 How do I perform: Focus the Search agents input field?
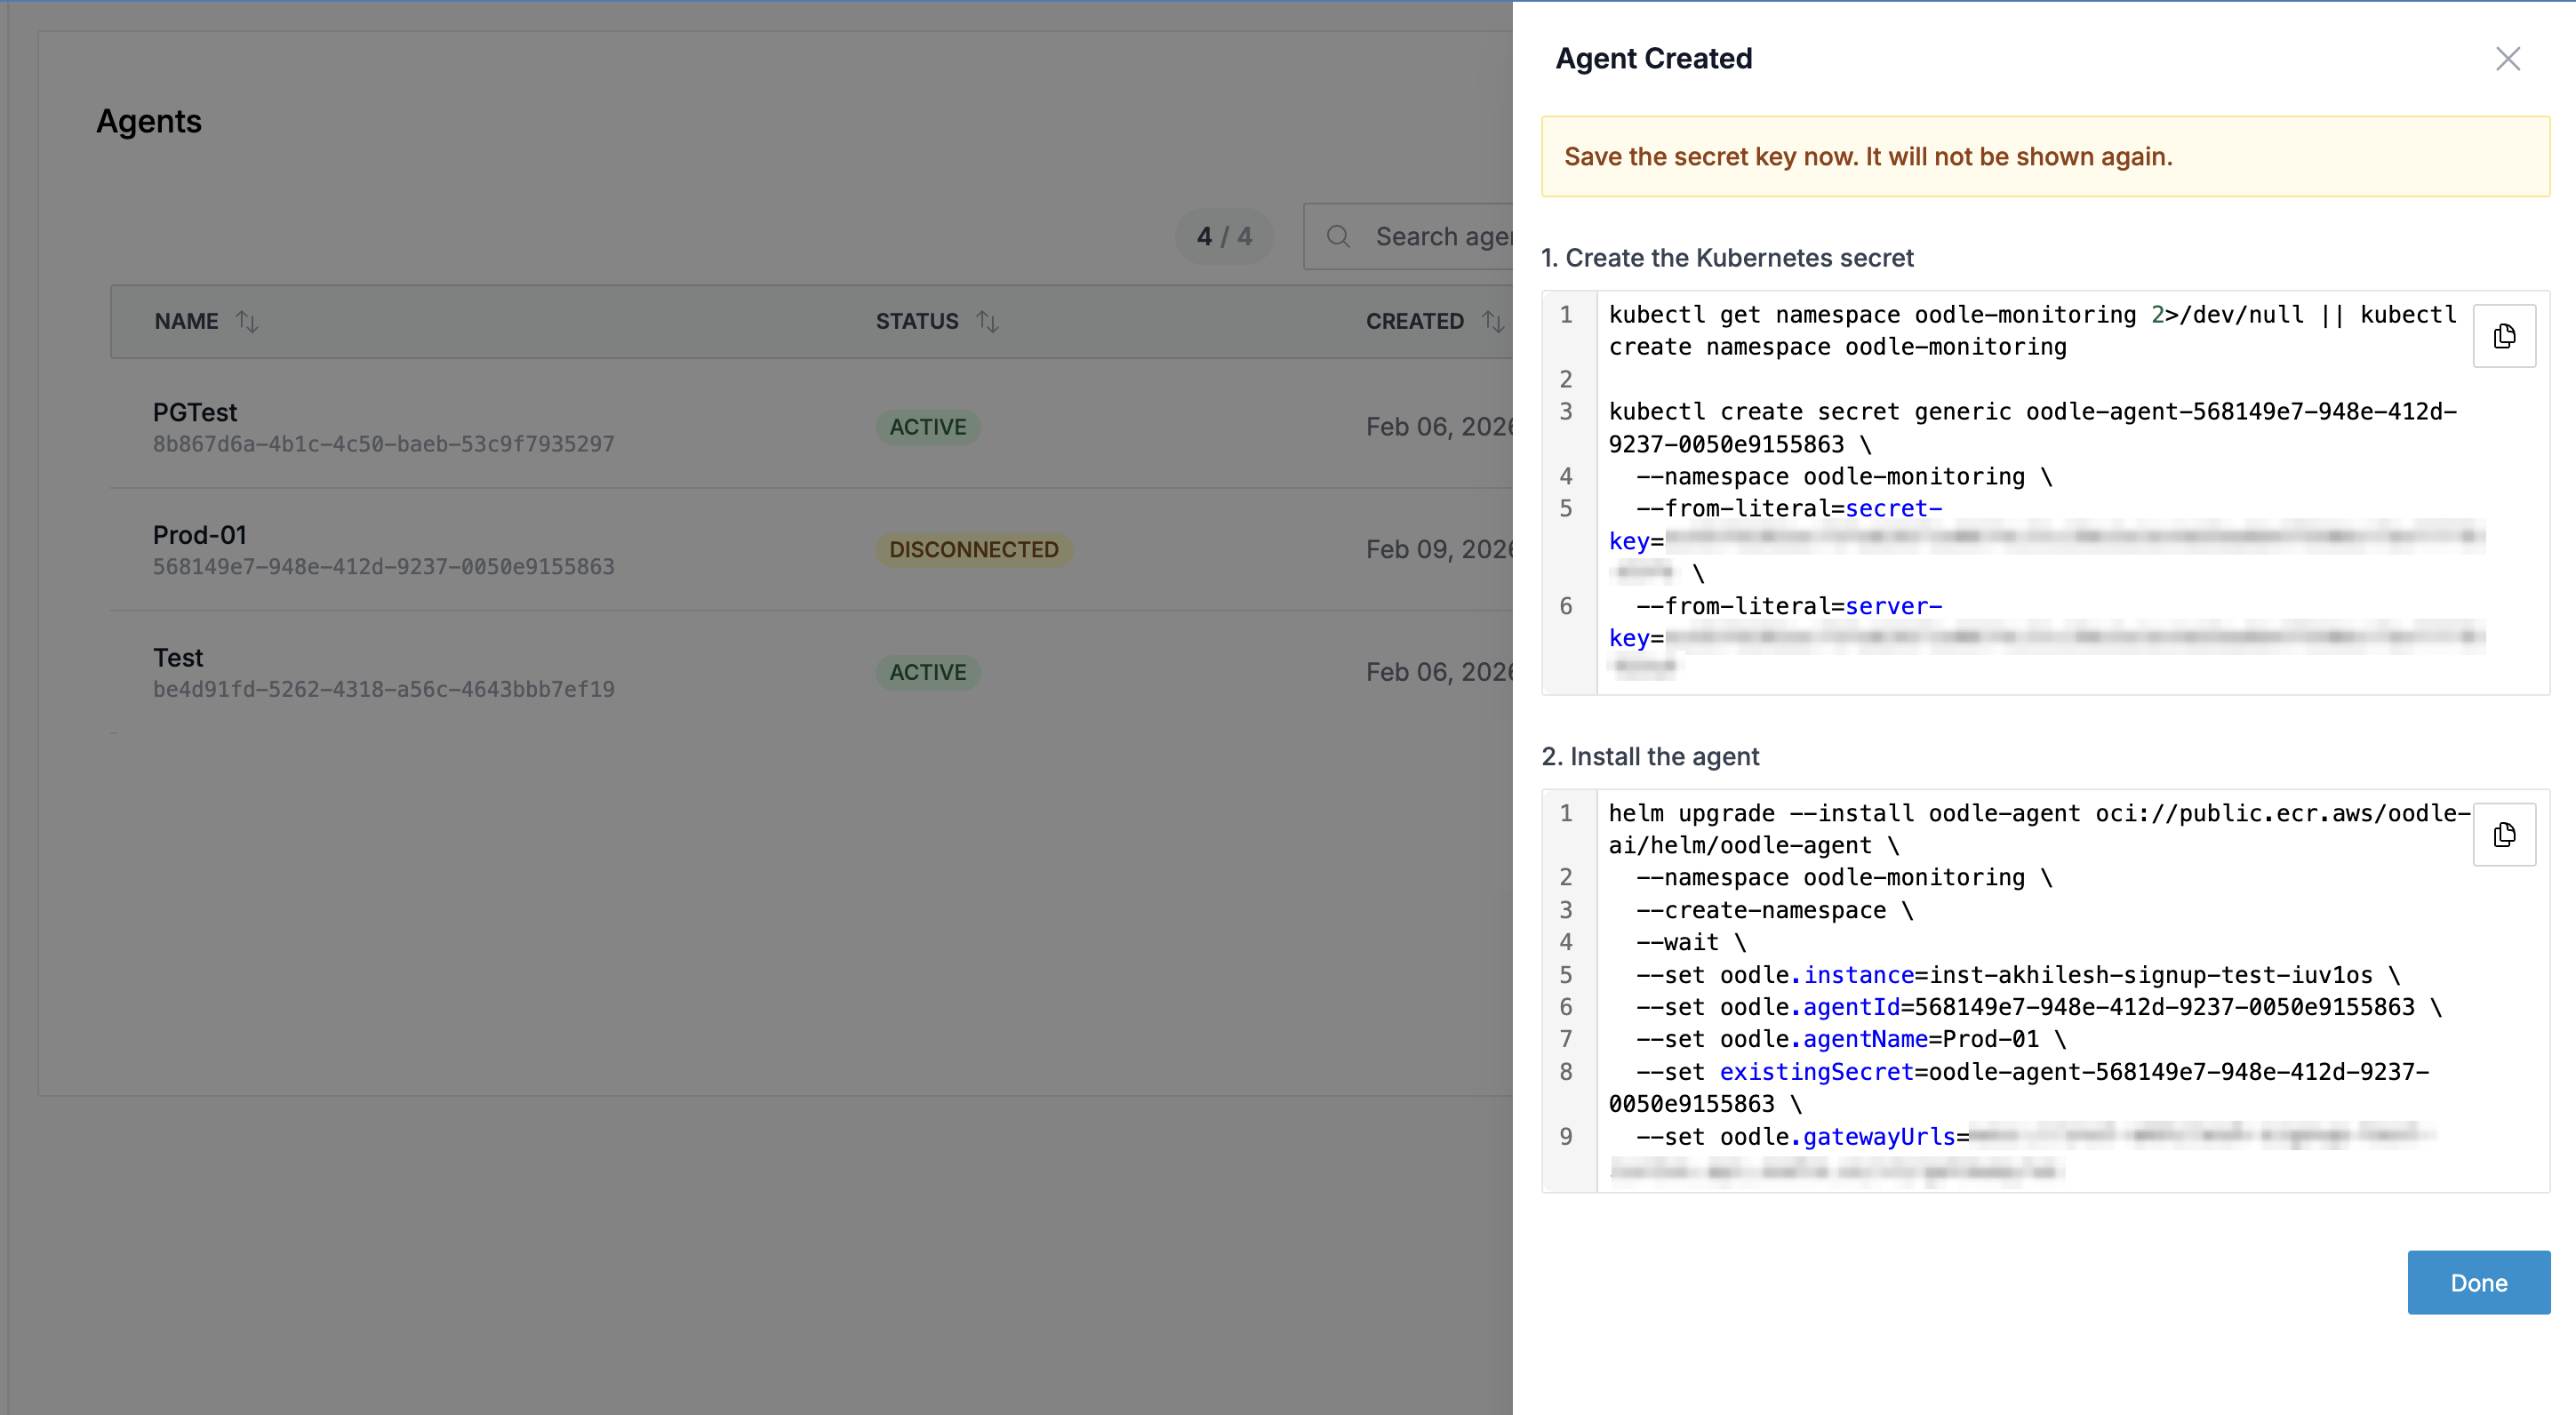tap(1442, 236)
